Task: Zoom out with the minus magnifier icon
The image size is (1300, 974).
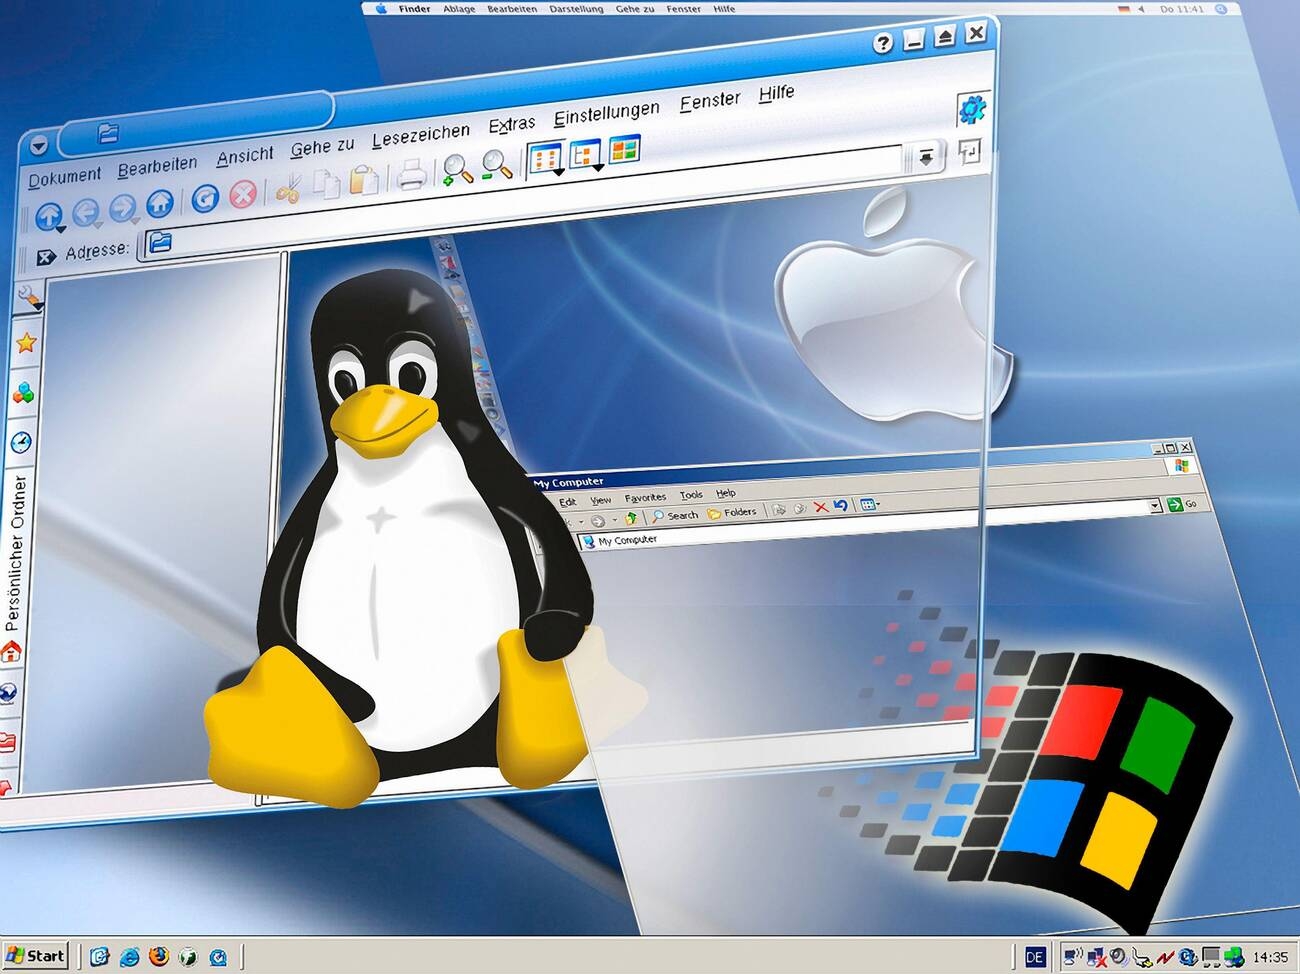Action: [x=497, y=165]
